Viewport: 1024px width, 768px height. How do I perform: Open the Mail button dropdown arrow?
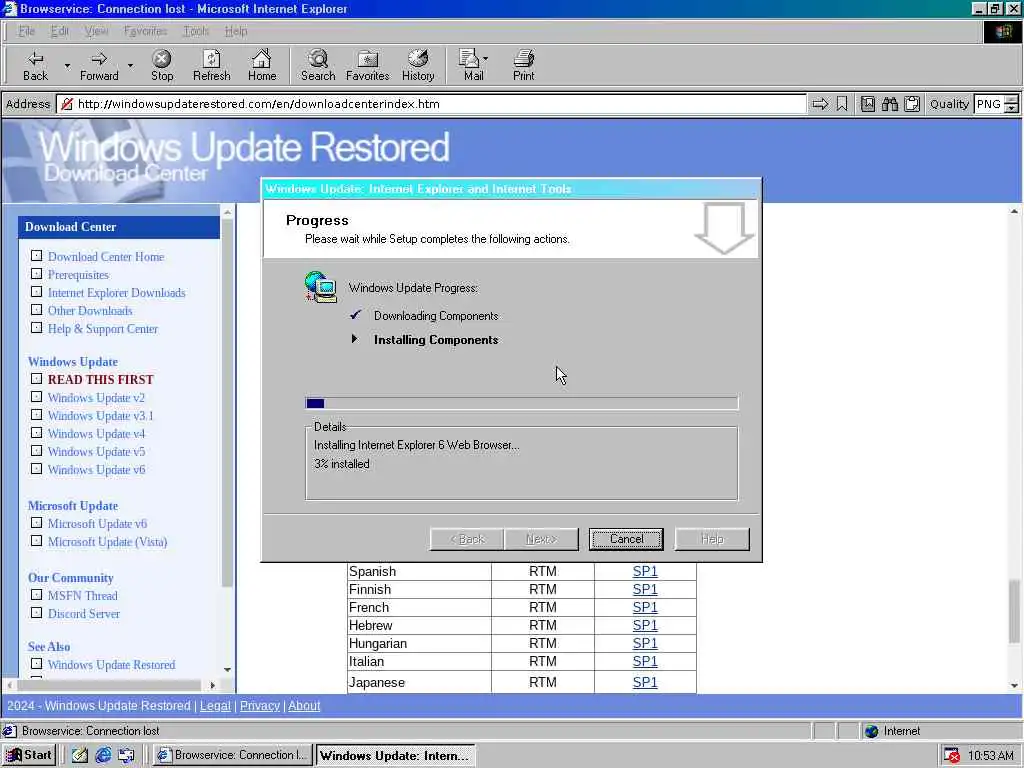point(485,59)
